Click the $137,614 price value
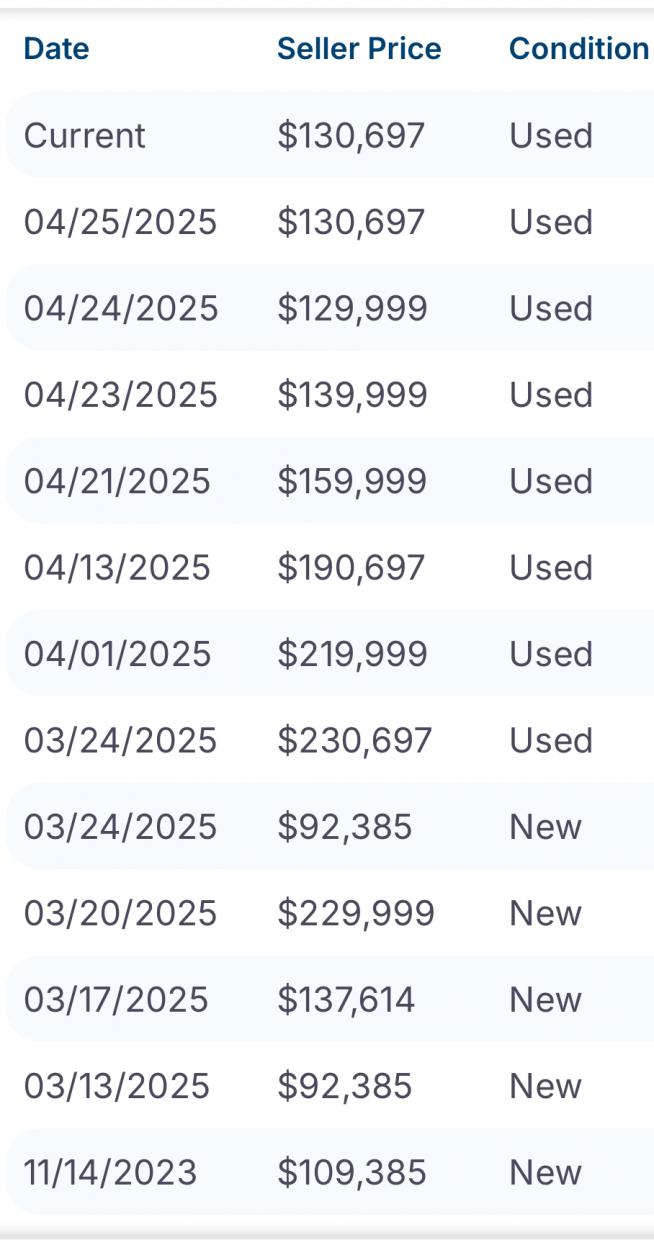 tap(346, 1000)
